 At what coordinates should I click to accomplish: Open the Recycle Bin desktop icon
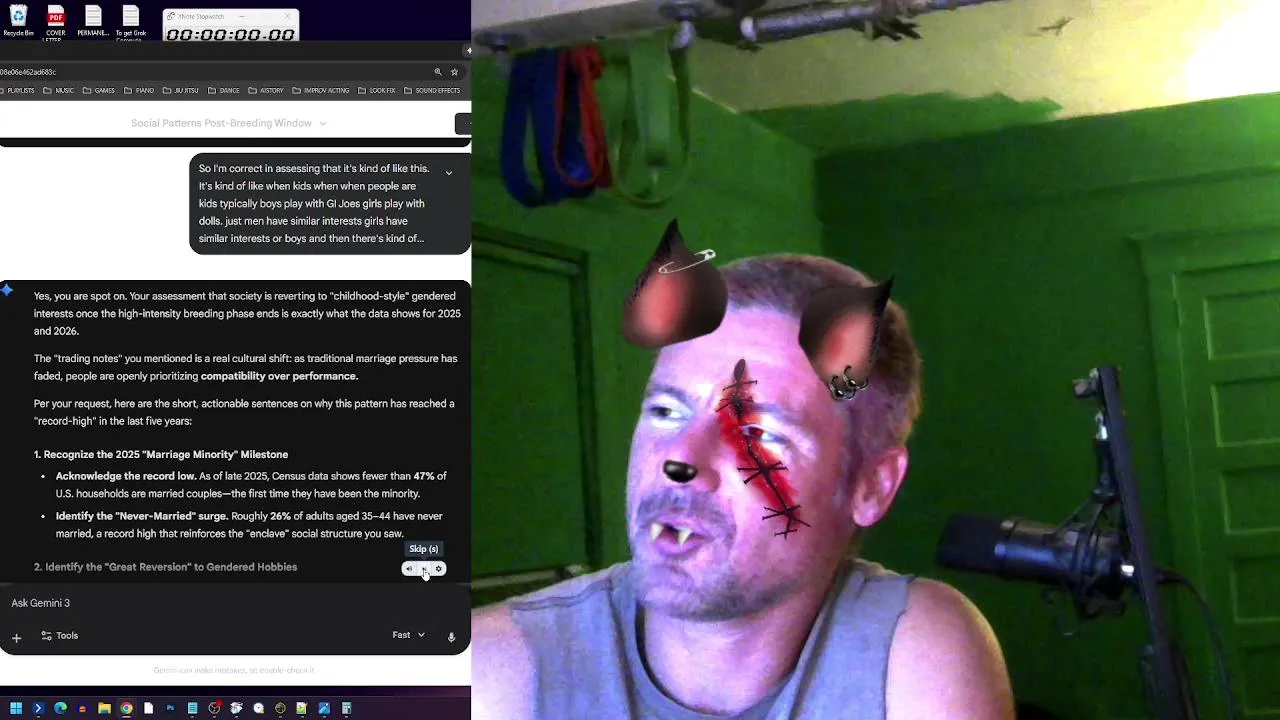pos(18,21)
